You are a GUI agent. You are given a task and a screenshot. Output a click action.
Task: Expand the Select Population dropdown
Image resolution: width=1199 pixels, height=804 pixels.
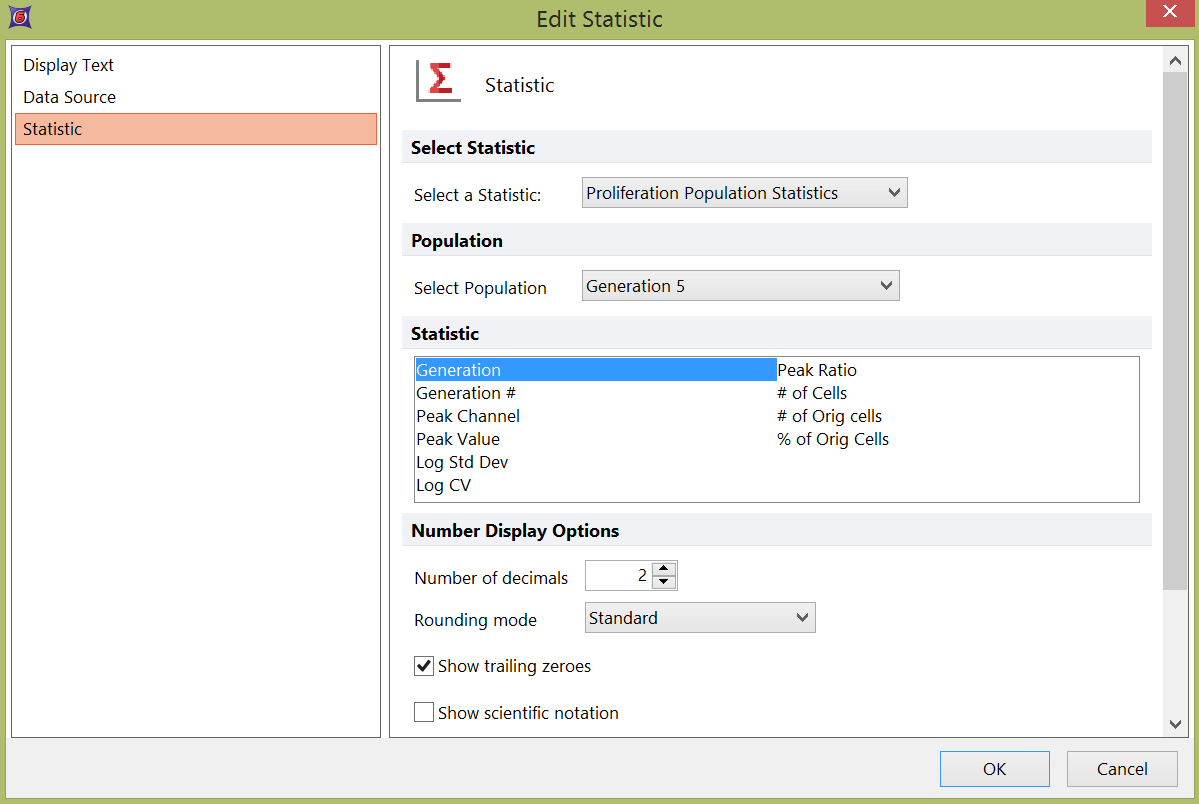(x=740, y=286)
